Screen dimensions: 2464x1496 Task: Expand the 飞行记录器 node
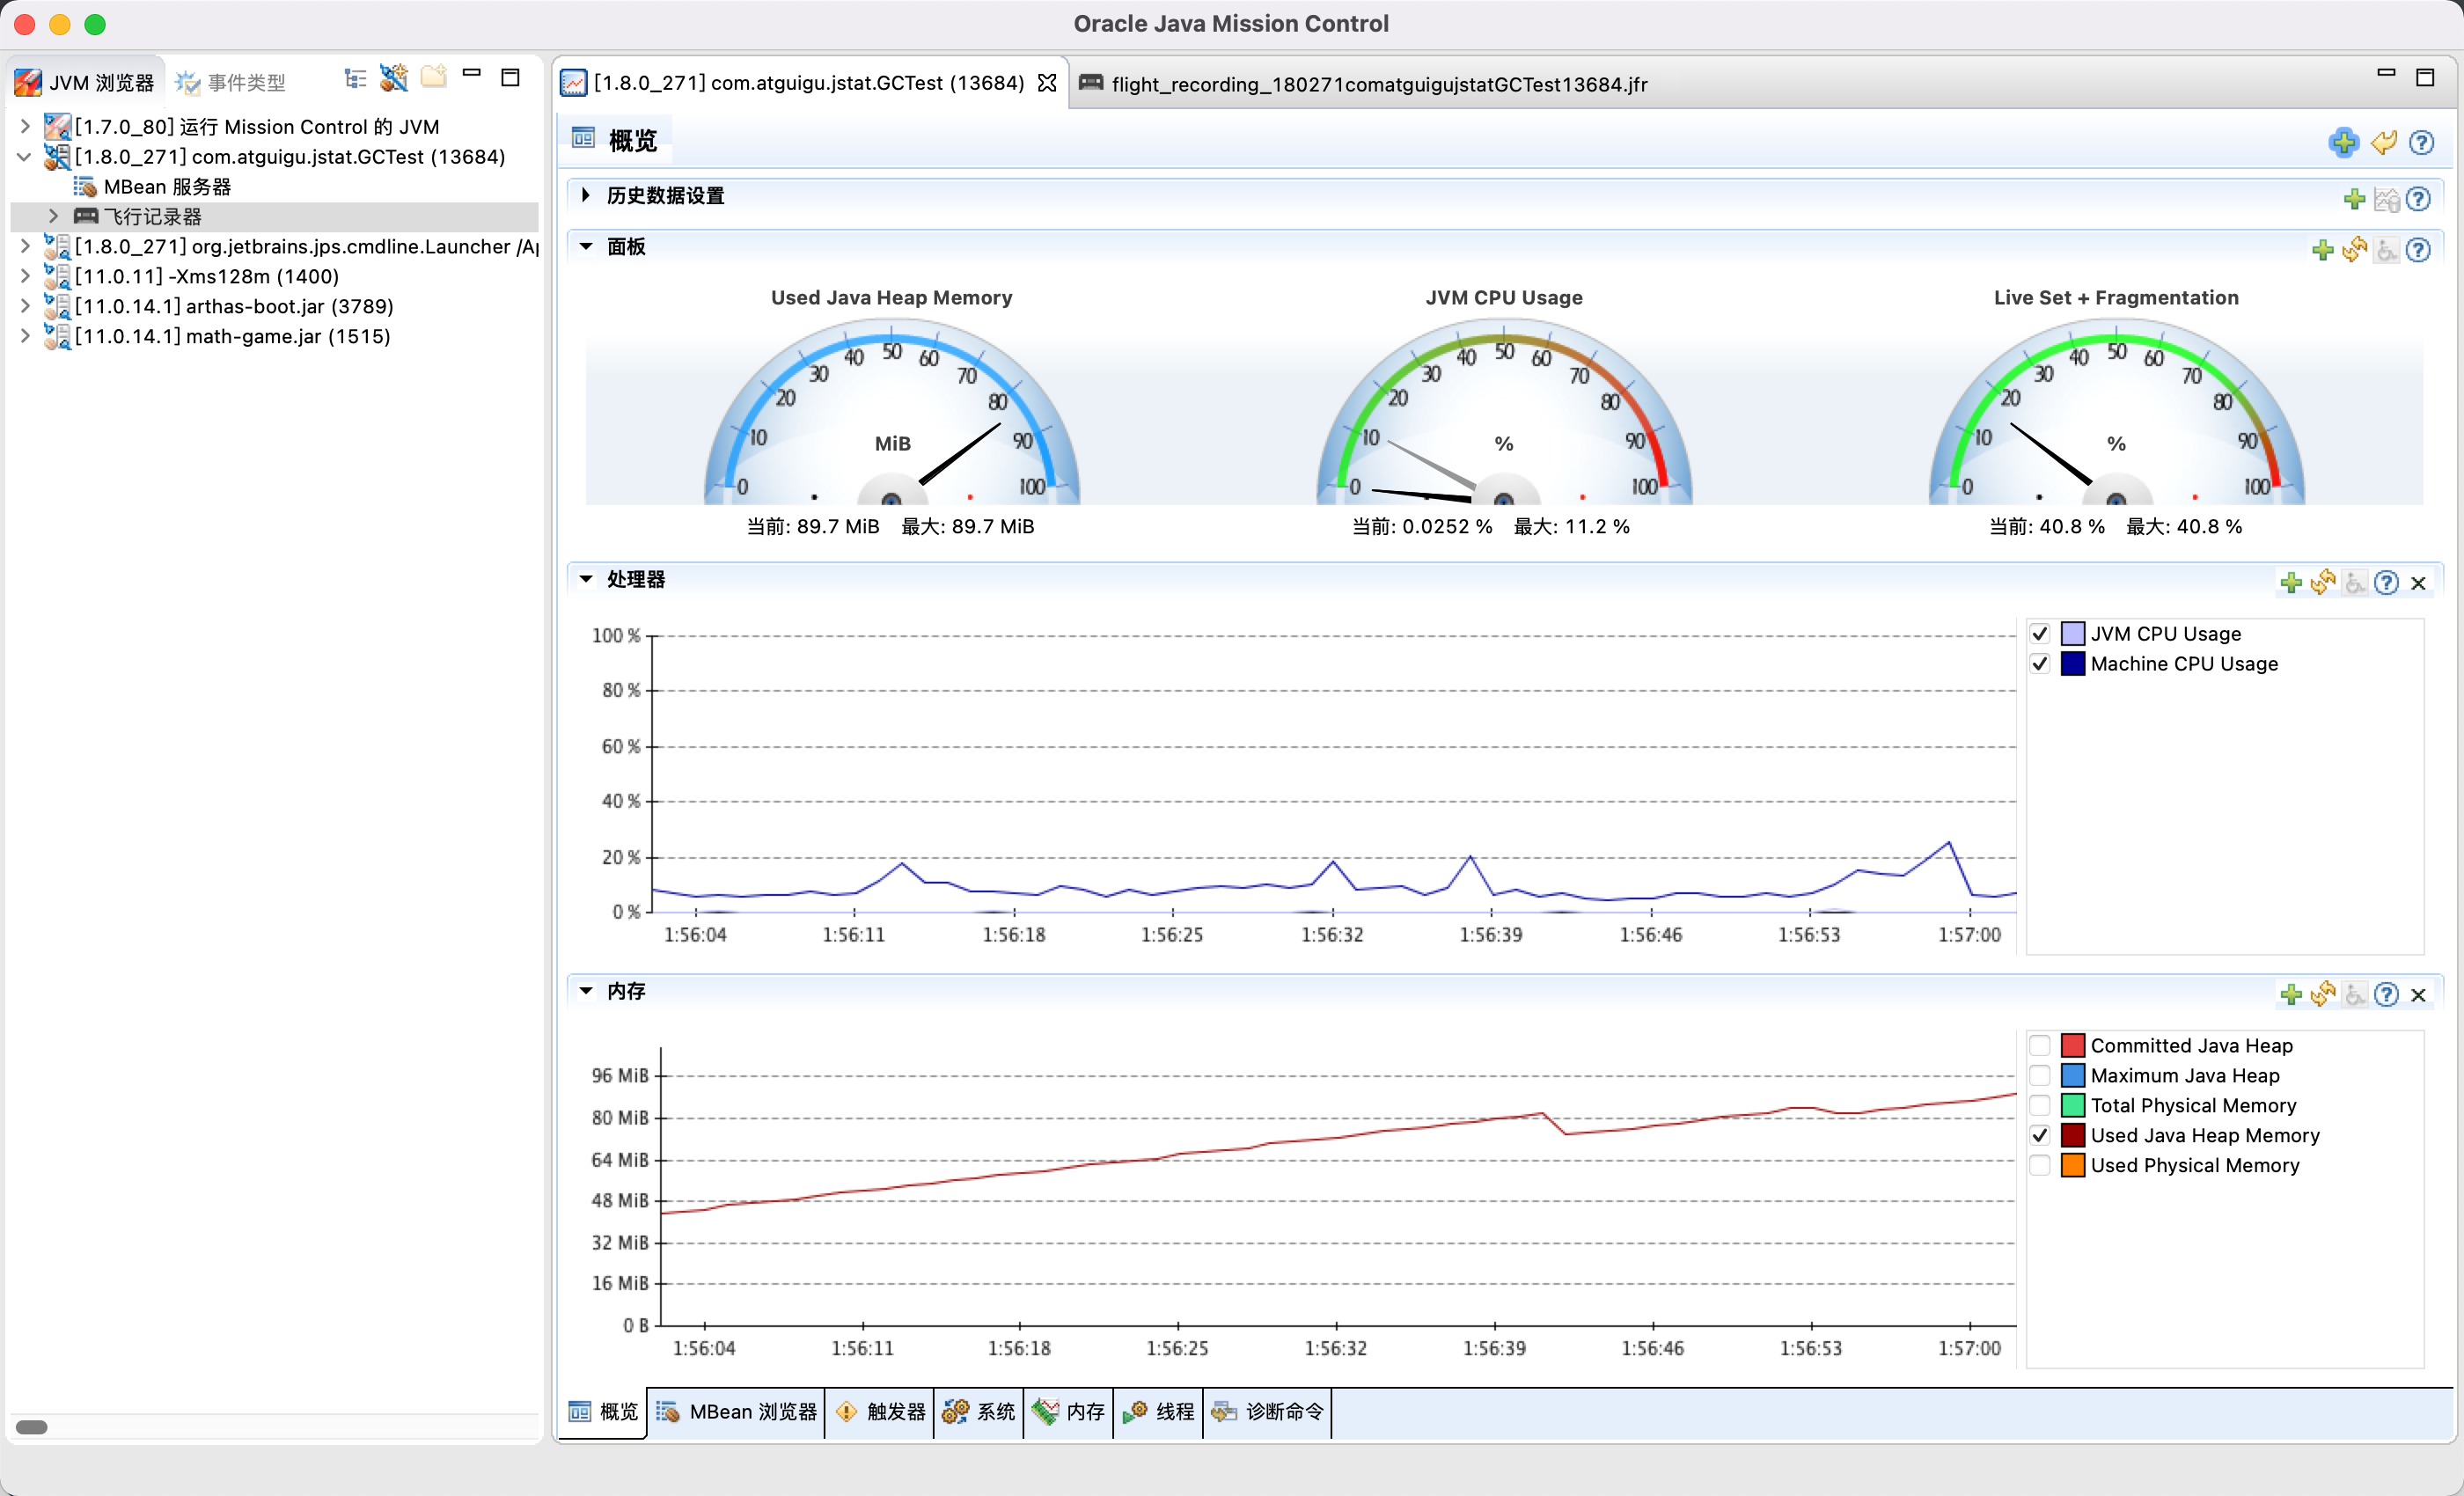tap(54, 216)
